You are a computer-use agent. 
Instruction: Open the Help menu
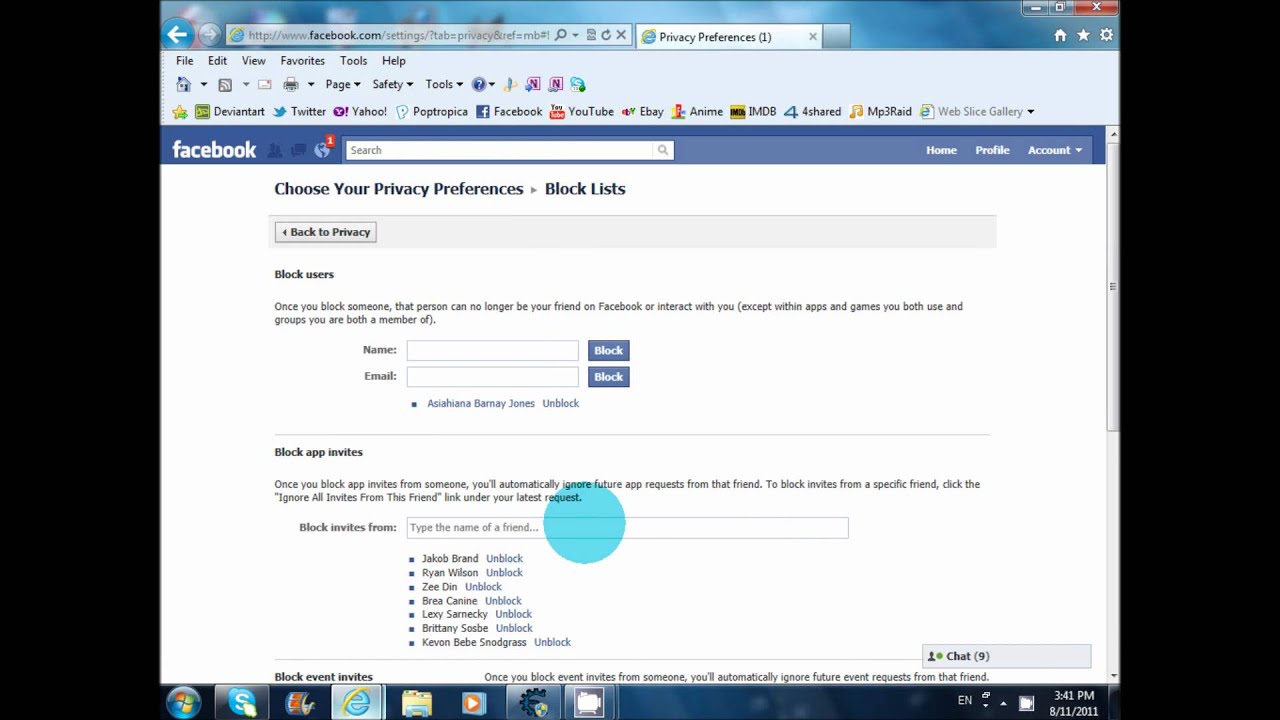(393, 60)
